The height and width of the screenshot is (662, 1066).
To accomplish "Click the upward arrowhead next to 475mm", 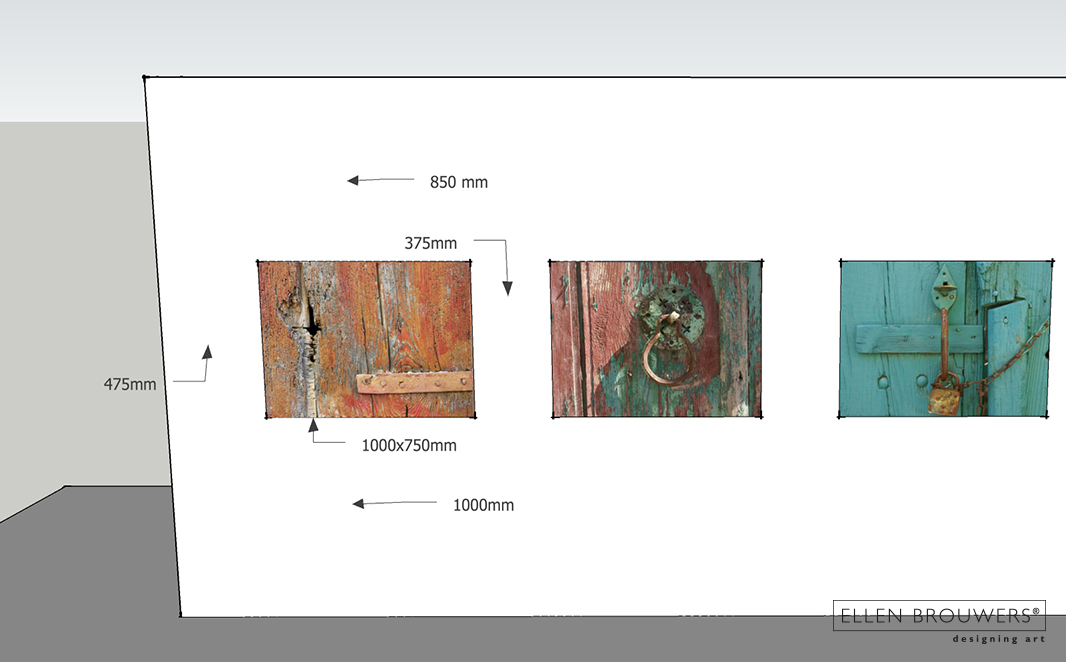I will click(208, 352).
